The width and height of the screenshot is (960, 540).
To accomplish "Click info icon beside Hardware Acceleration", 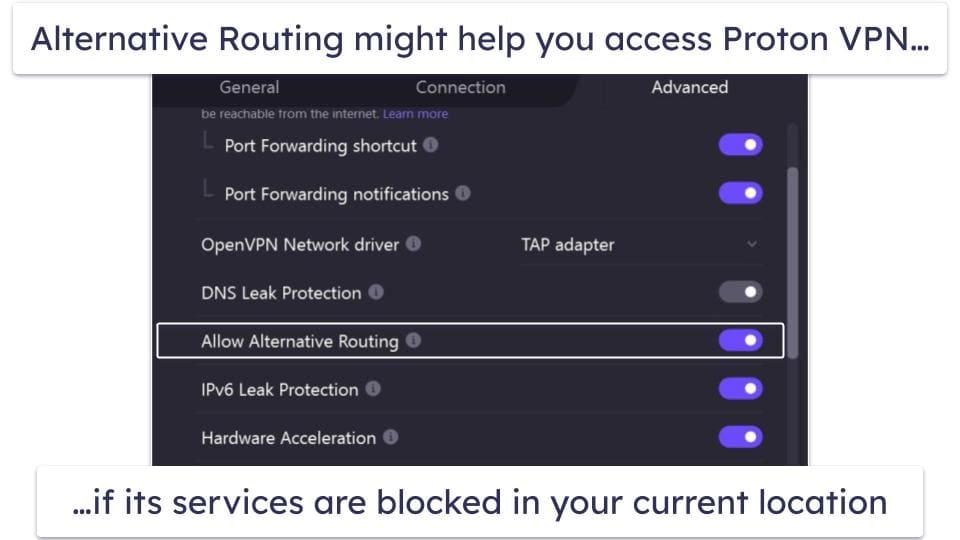I will pyautogui.click(x=390, y=437).
